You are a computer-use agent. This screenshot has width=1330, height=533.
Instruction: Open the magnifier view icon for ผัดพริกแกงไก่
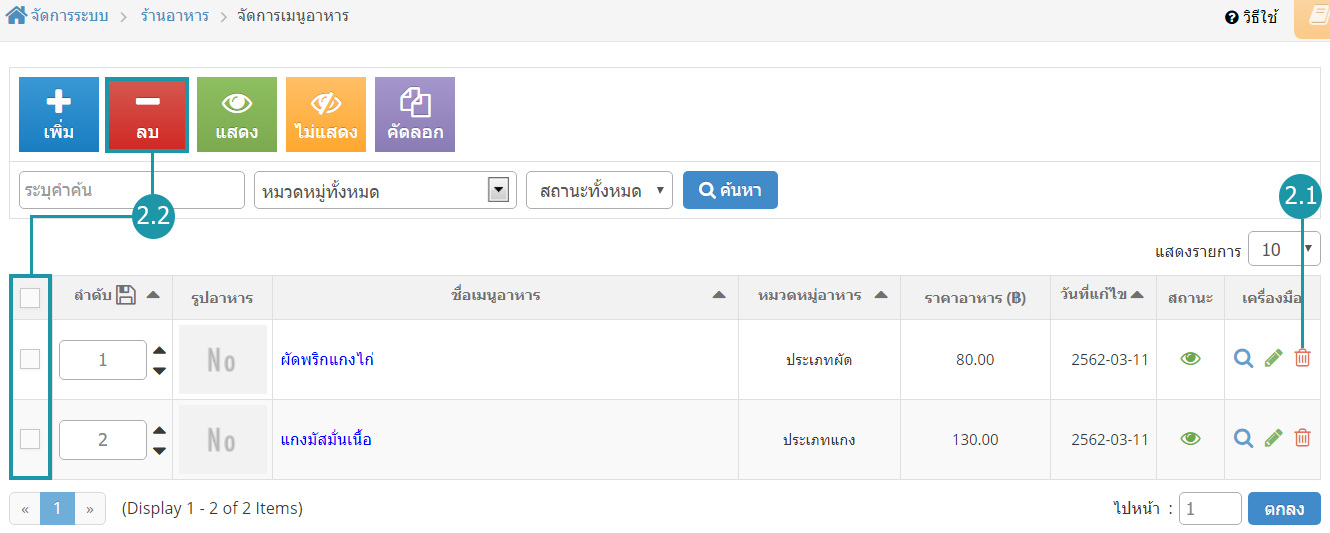1243,358
